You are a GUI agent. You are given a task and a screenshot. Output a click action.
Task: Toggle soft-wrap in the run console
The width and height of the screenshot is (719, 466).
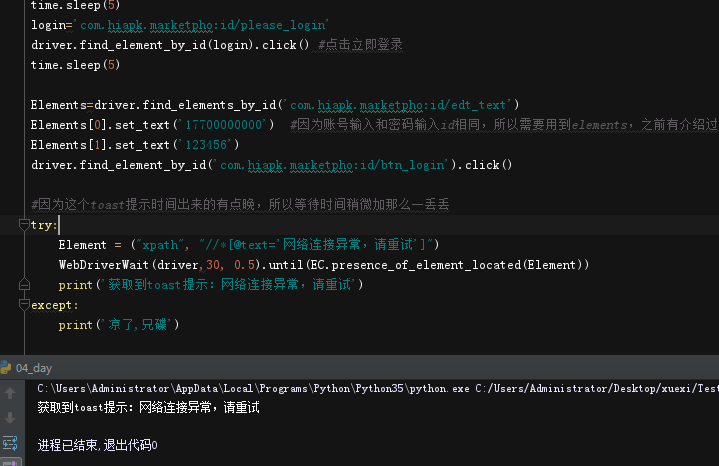tap(10, 443)
